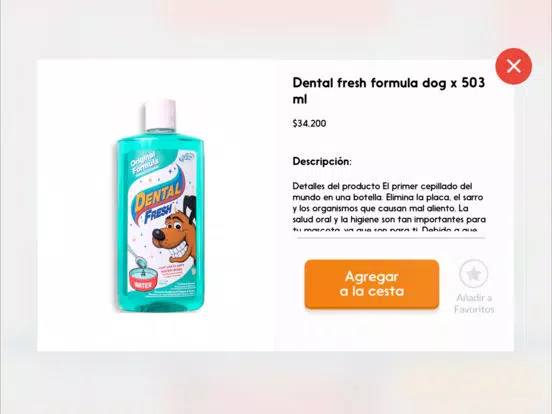
Task: Click the blurred background below the popup
Action: [276, 382]
